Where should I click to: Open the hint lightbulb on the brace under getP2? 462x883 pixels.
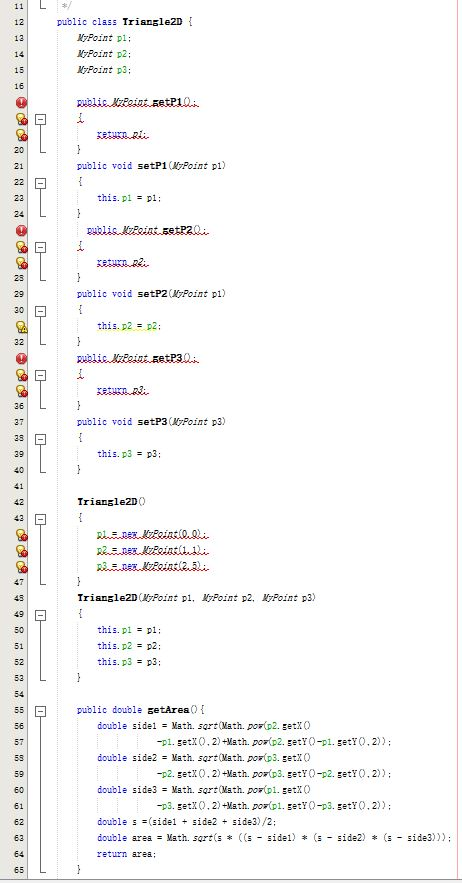click(21, 247)
